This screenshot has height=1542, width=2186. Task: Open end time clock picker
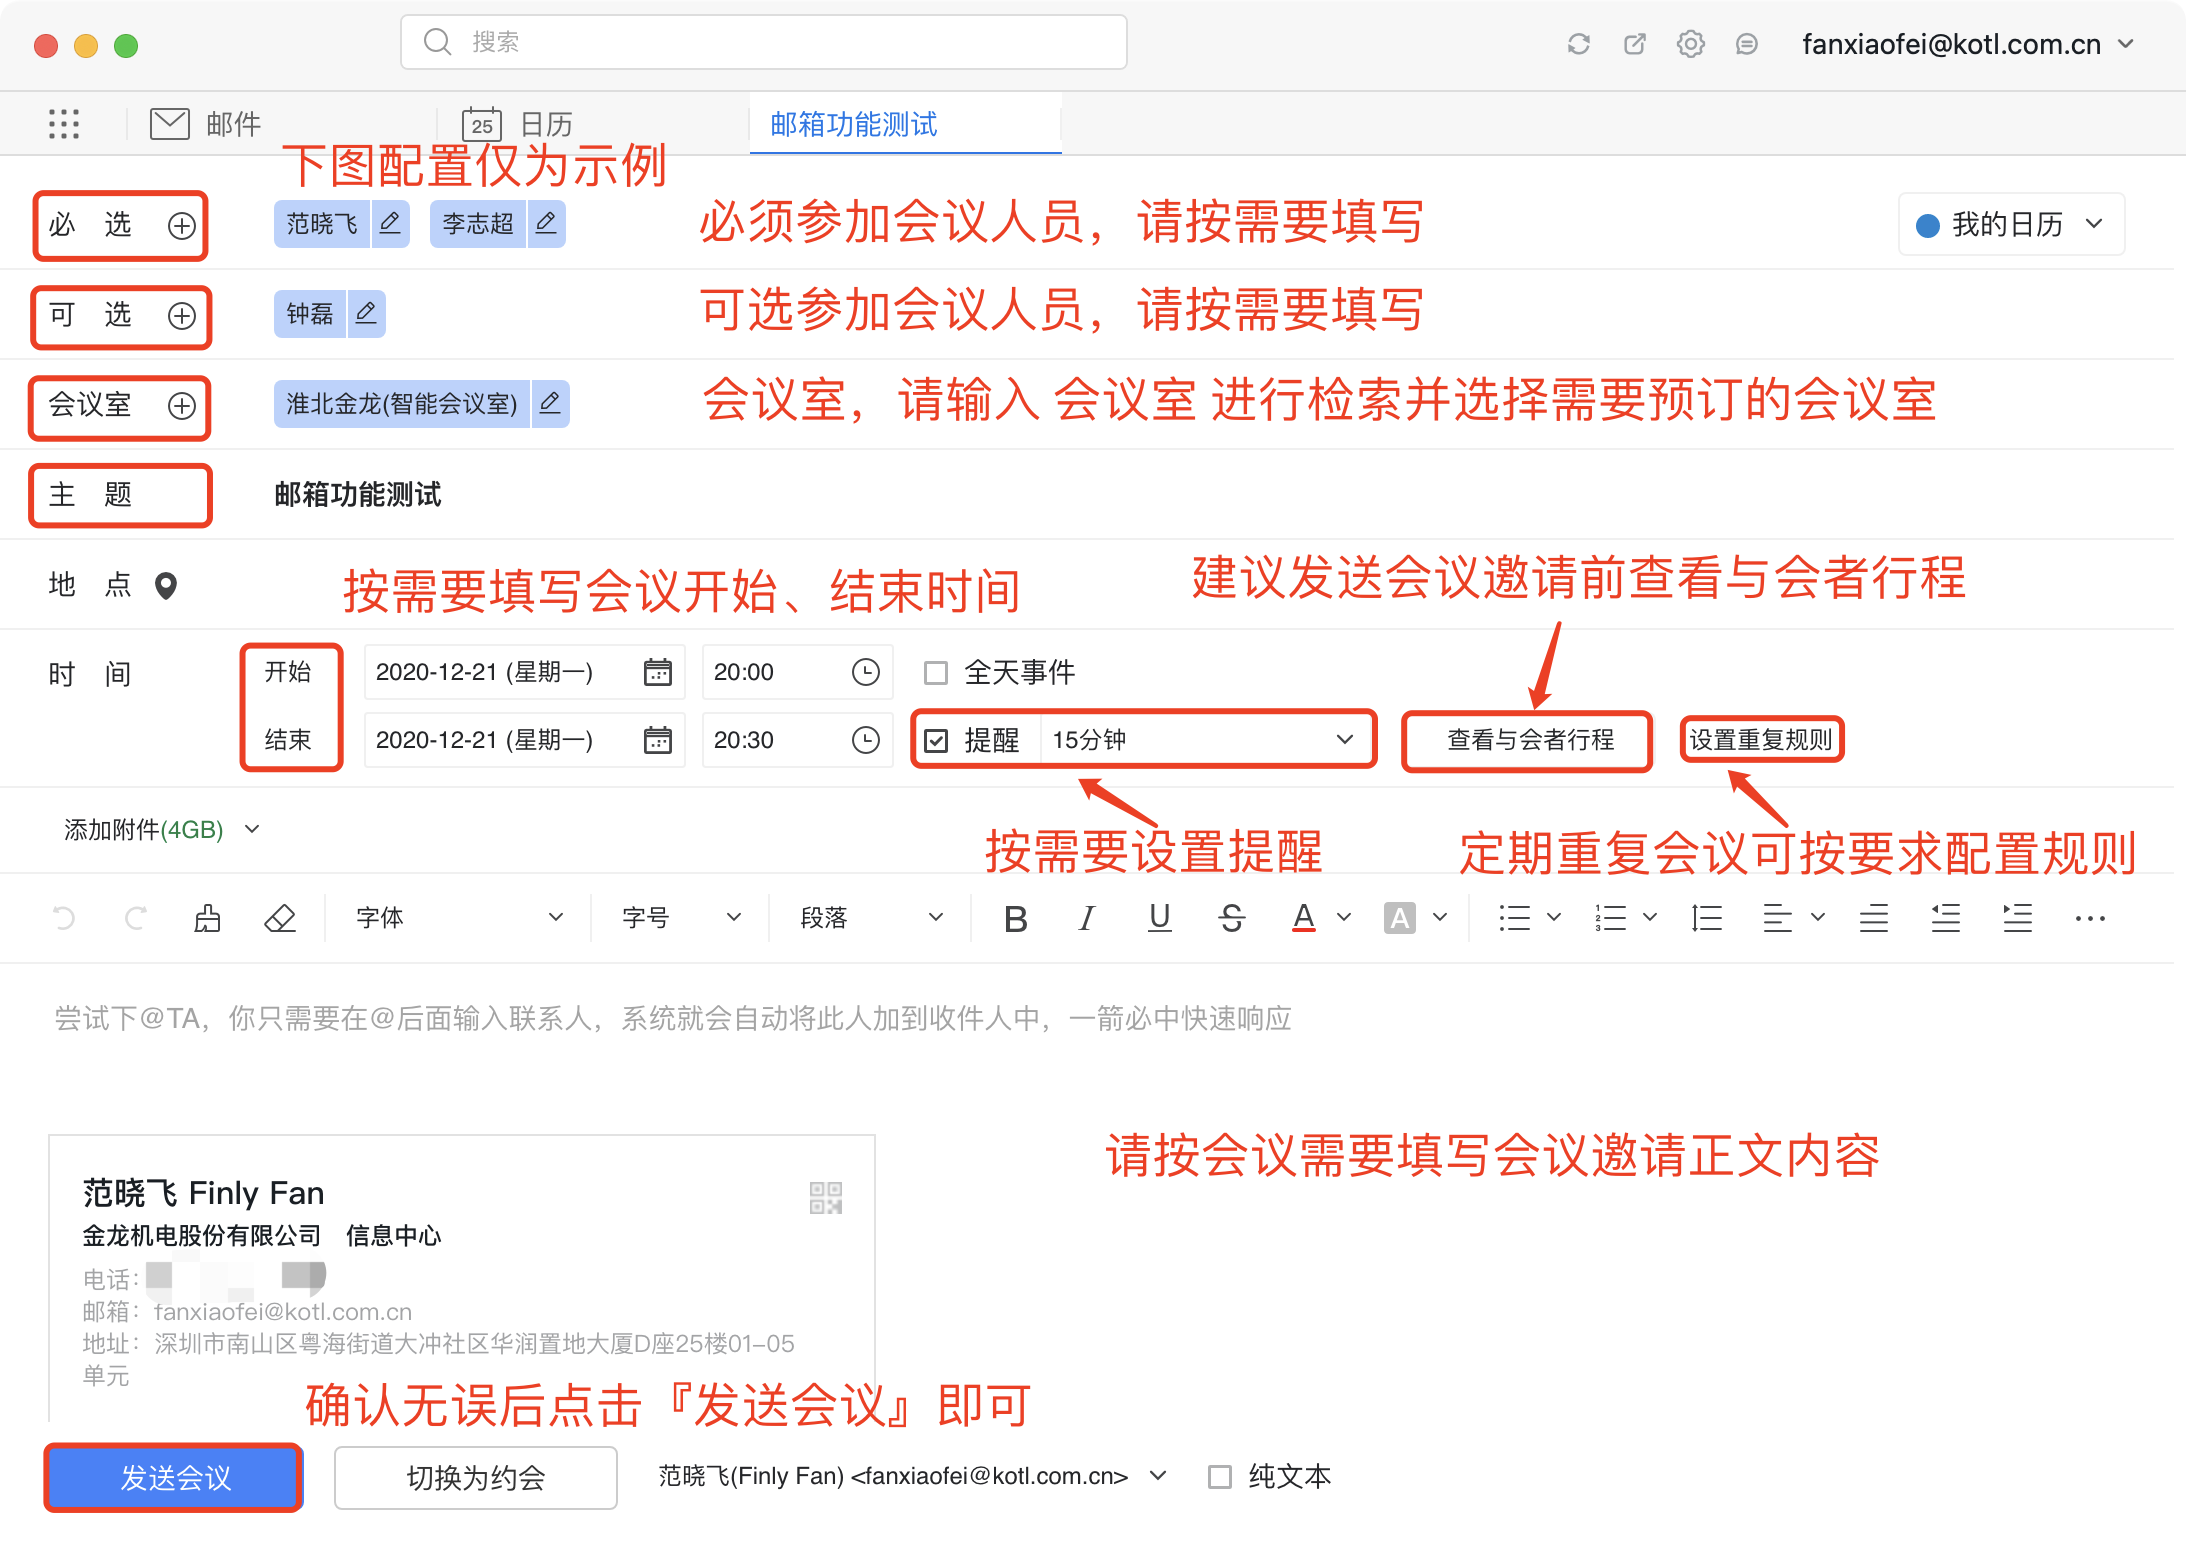click(x=865, y=740)
